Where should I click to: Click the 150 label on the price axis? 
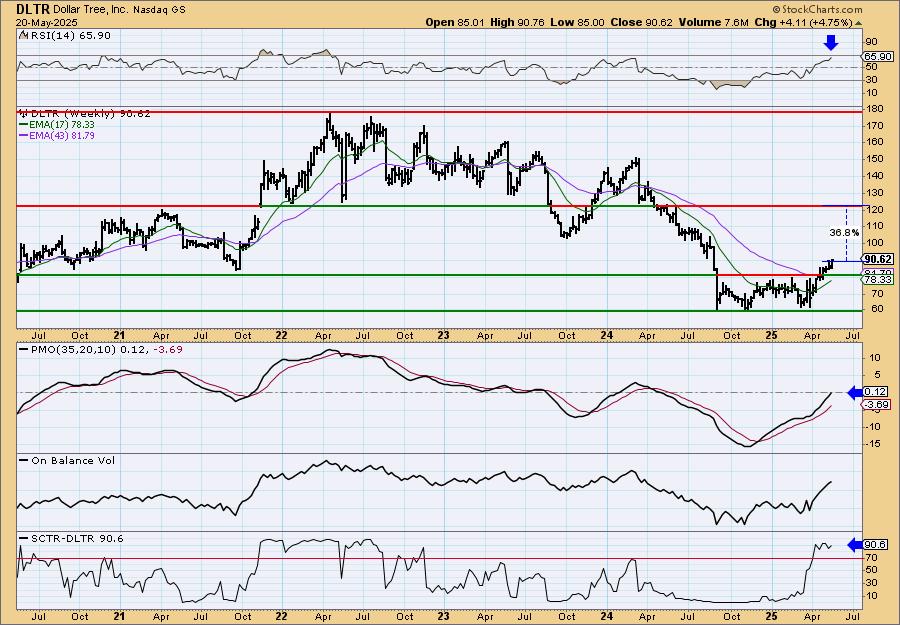pyautogui.click(x=874, y=159)
